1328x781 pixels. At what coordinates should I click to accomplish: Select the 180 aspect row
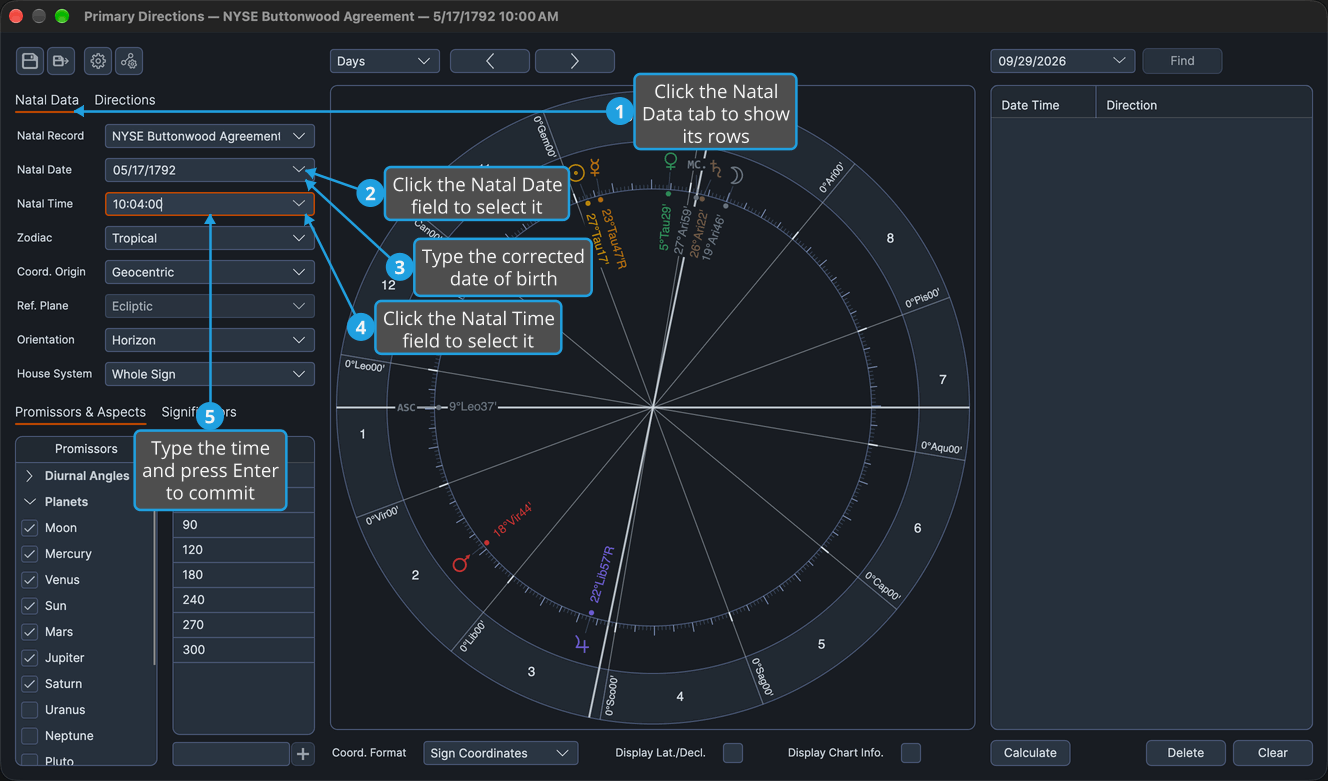[x=244, y=575]
